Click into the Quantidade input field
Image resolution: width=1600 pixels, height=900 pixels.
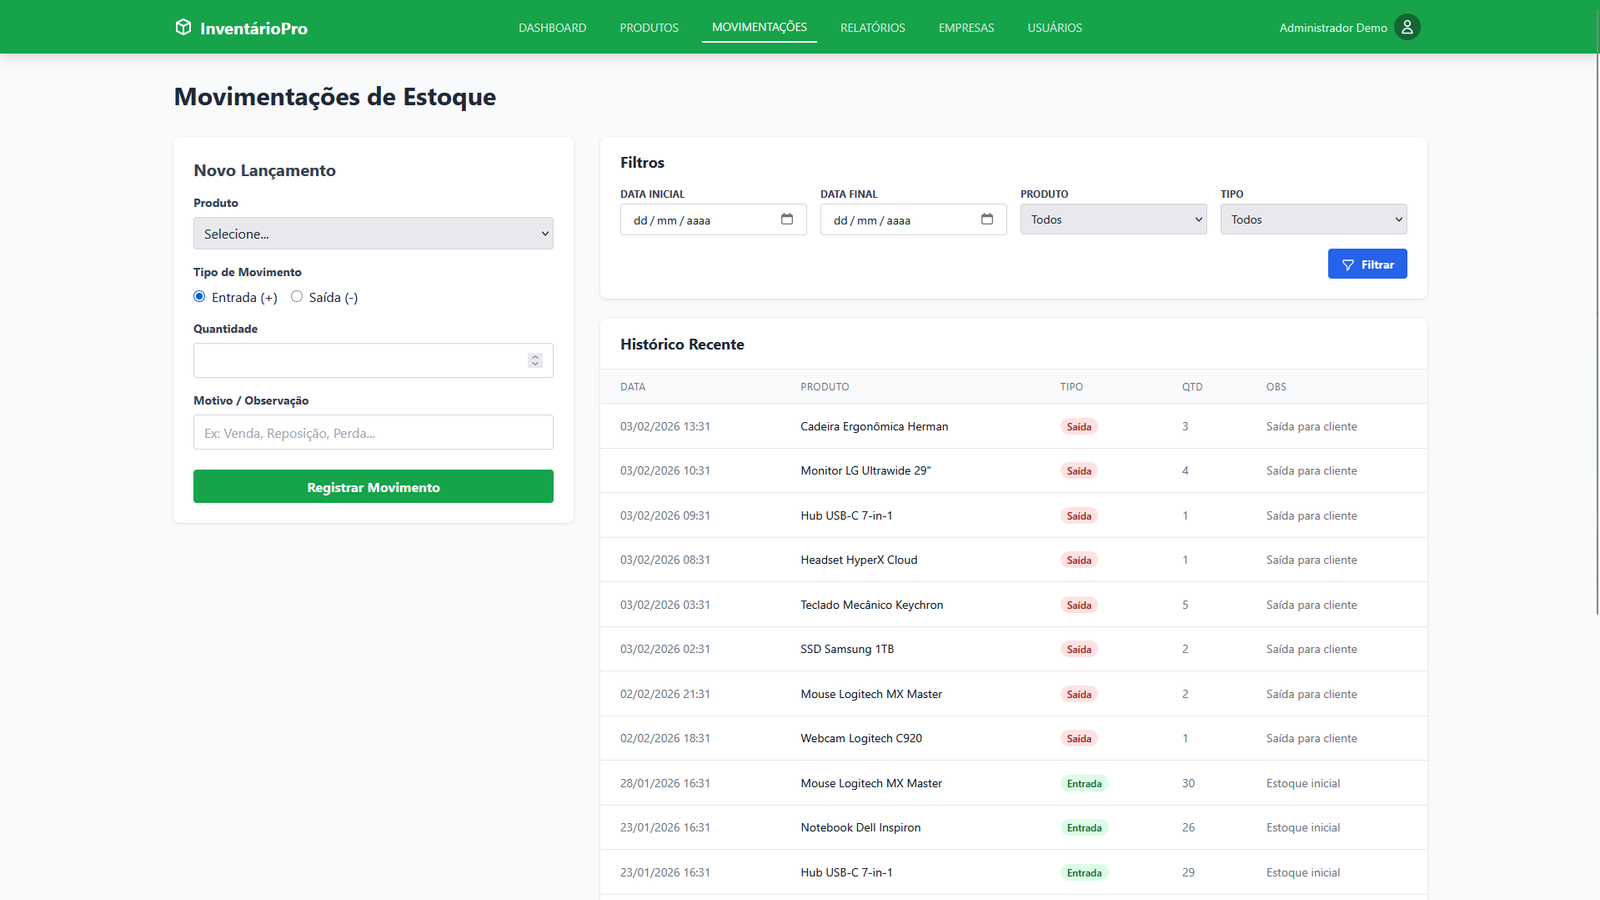(x=360, y=361)
